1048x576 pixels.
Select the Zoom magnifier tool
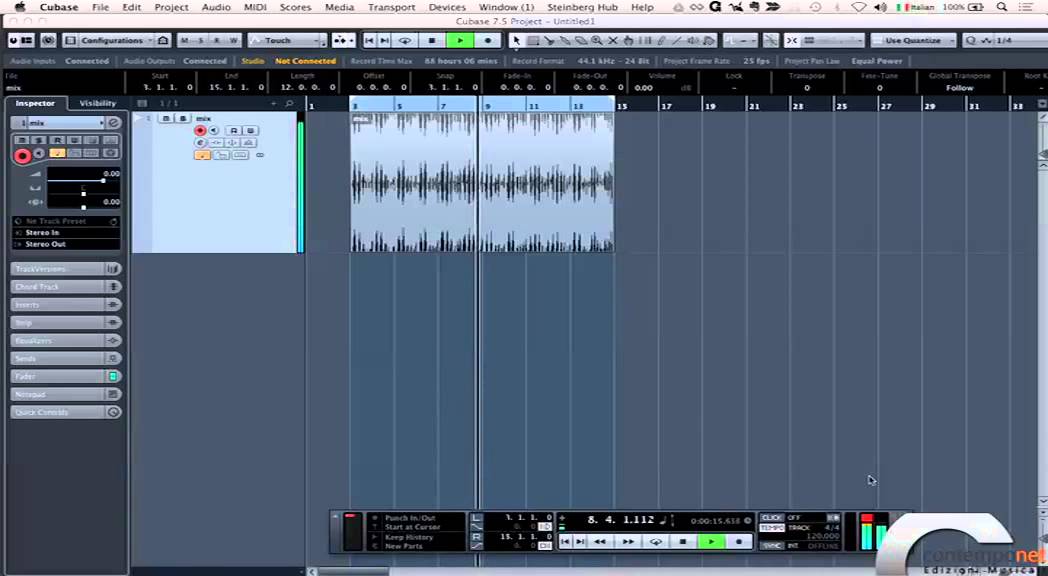coord(596,41)
